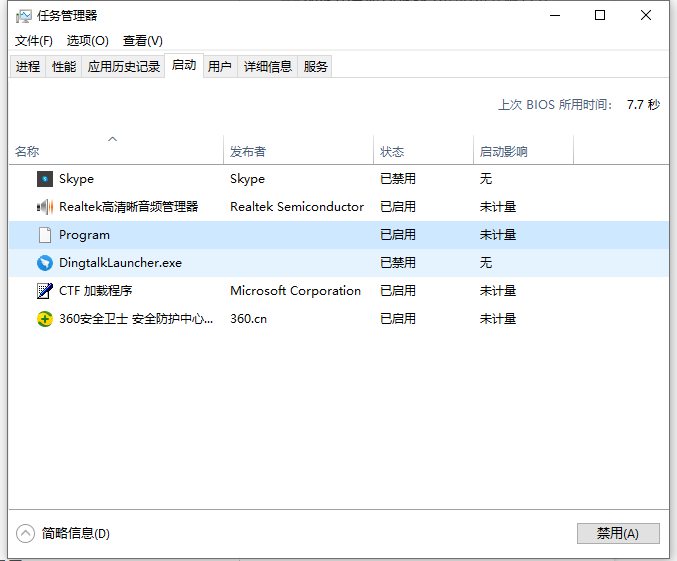Click the CTF 加载程序 pen icon
The height and width of the screenshot is (561, 677).
(44, 291)
